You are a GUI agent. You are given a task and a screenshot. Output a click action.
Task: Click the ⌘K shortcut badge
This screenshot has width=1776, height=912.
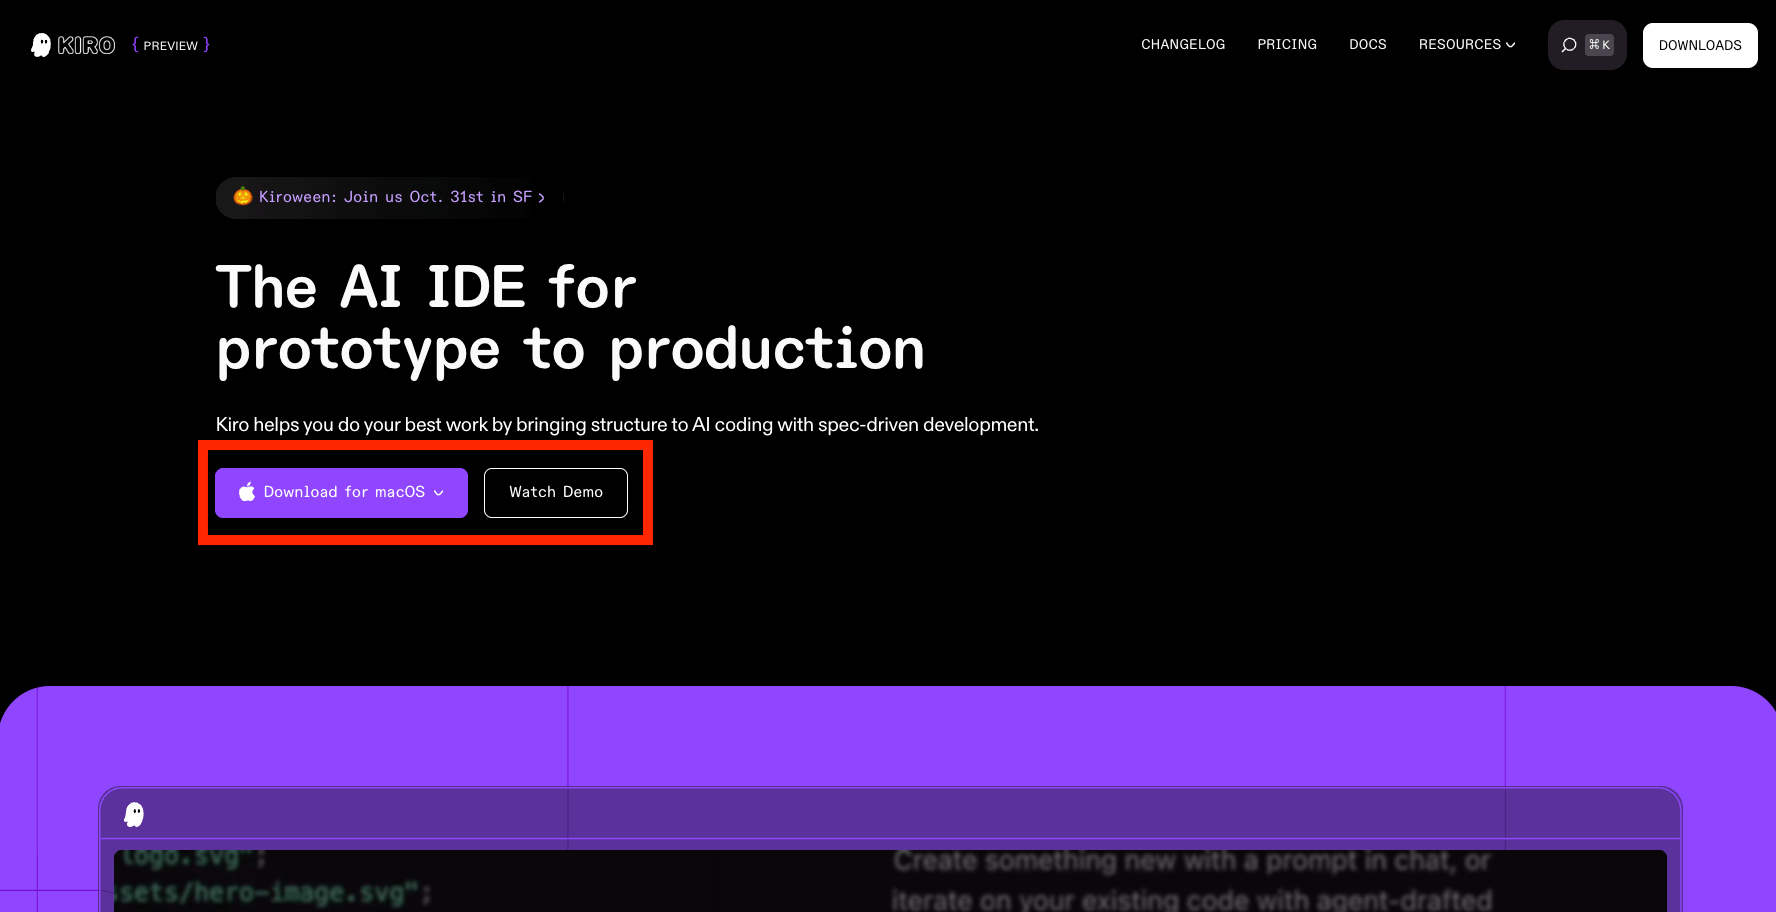[x=1599, y=45]
